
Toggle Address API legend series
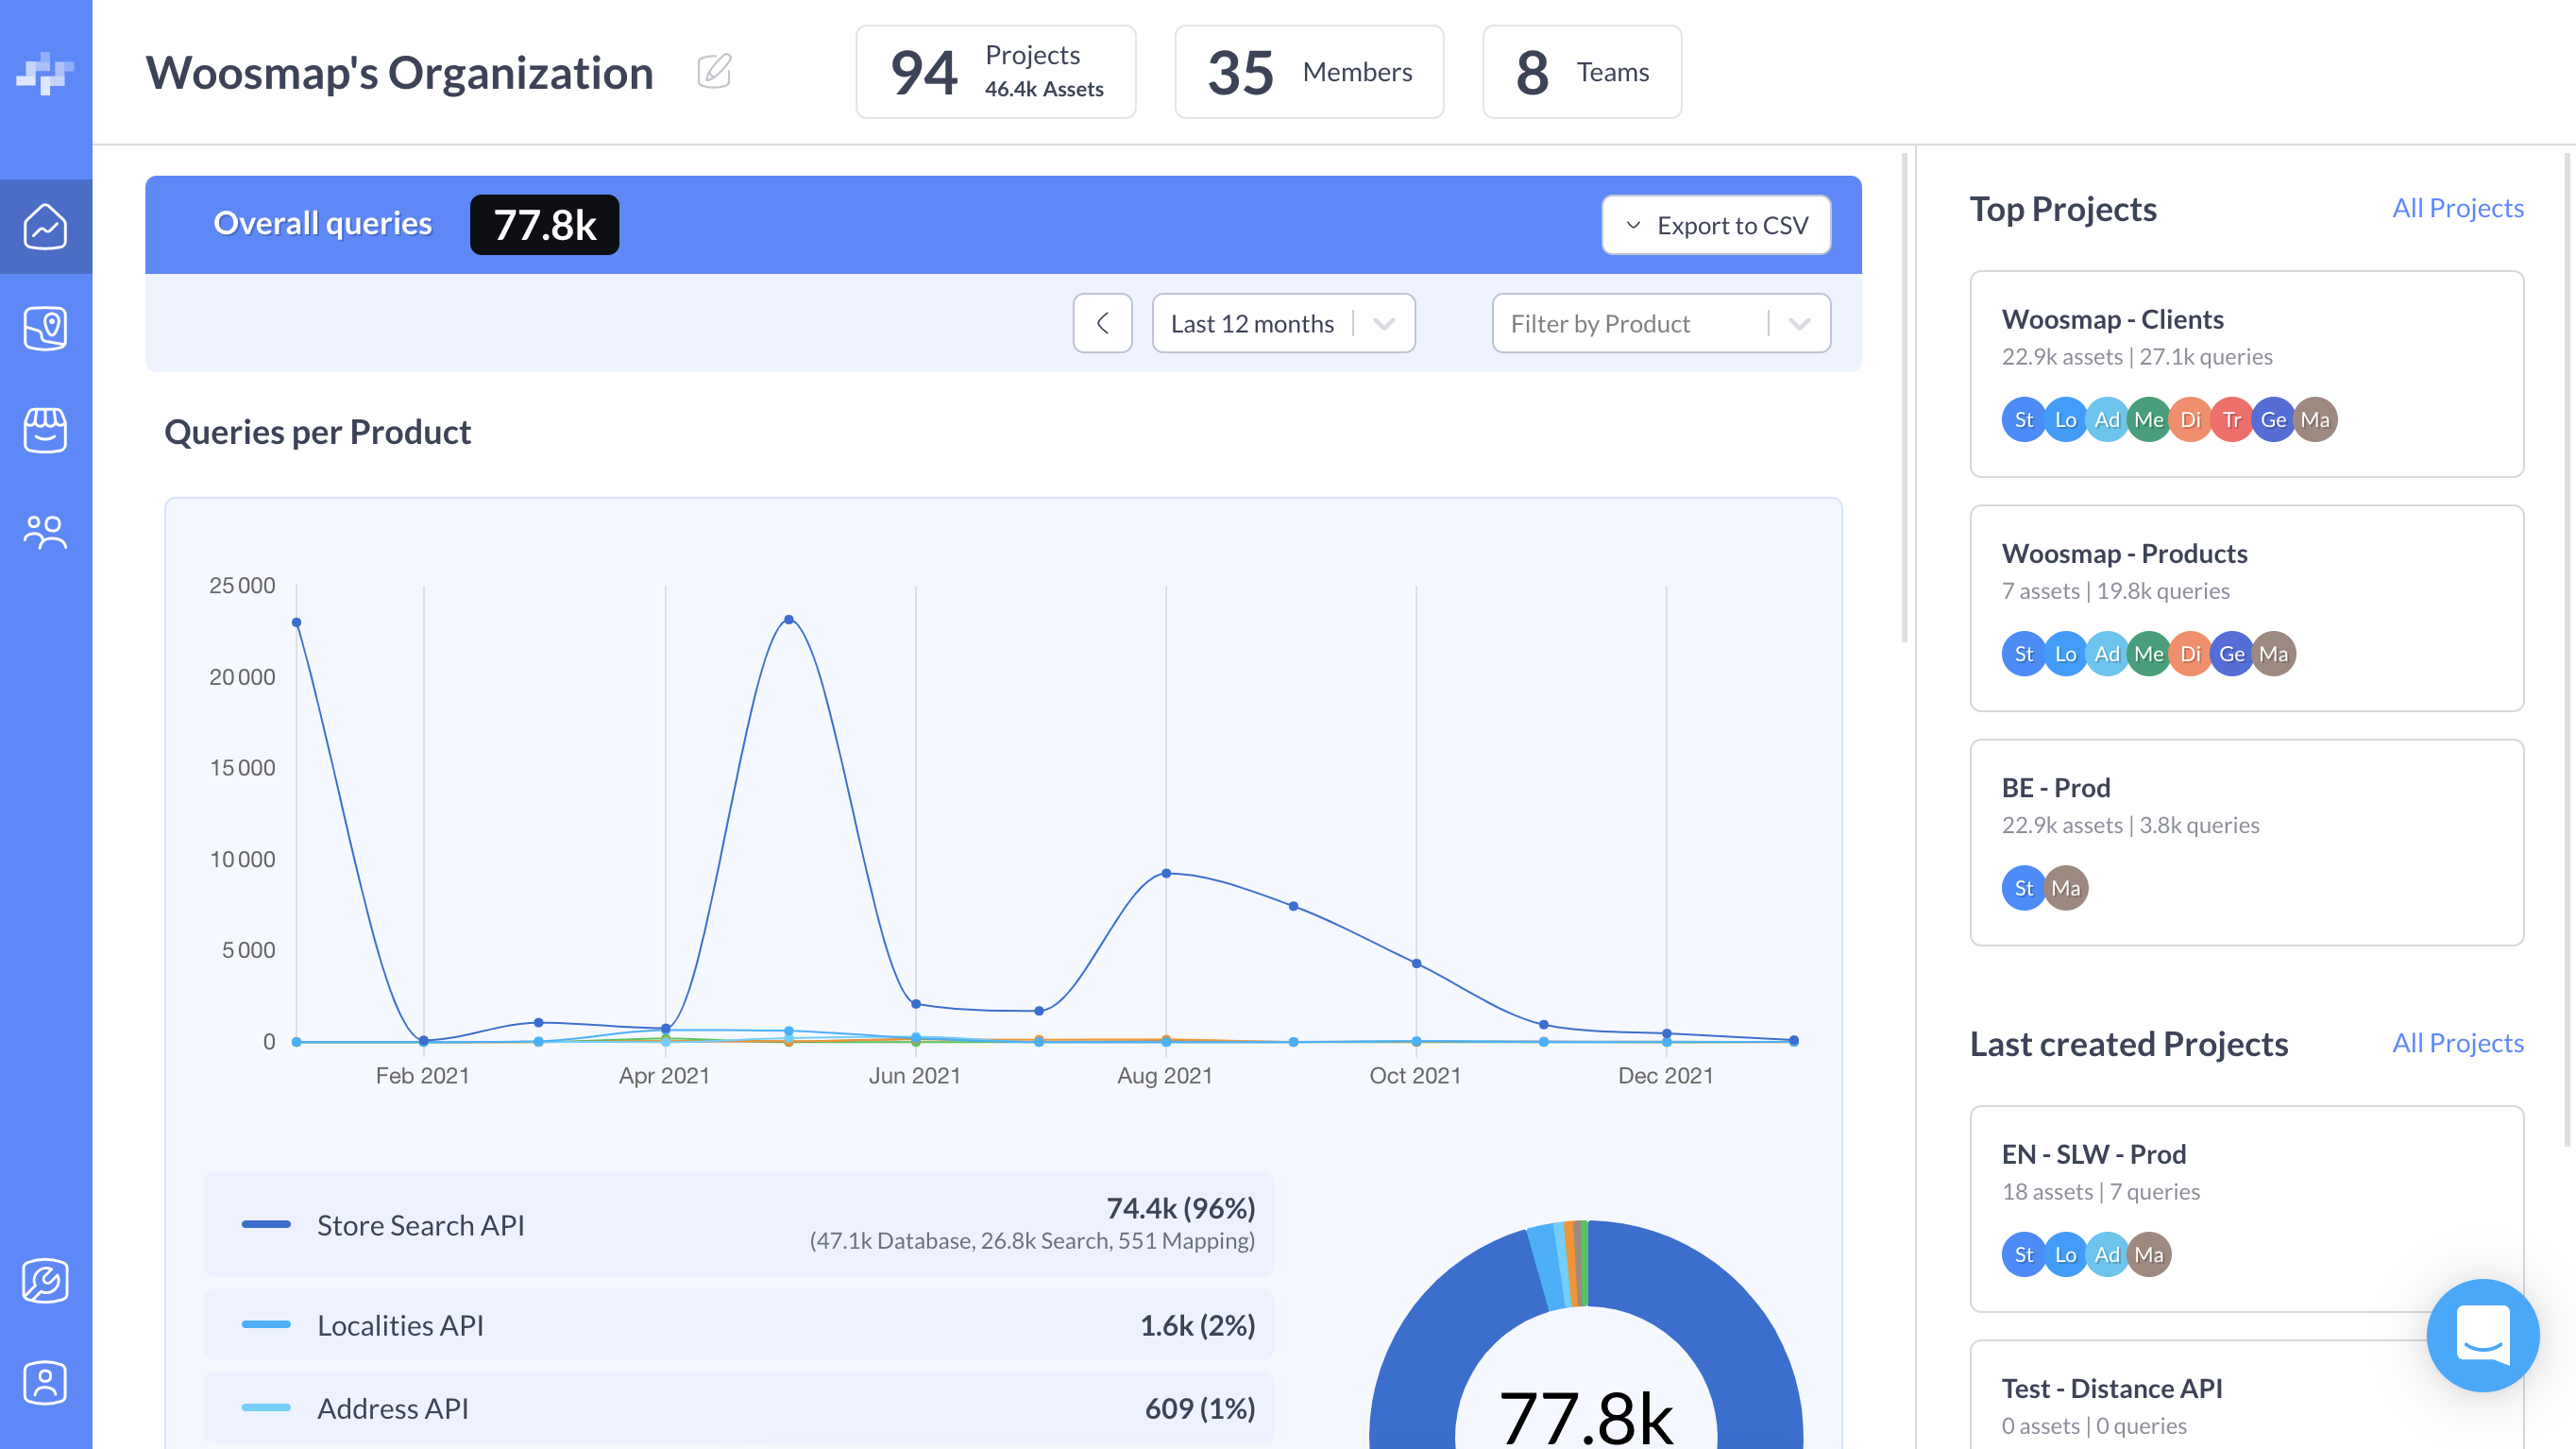(392, 1408)
